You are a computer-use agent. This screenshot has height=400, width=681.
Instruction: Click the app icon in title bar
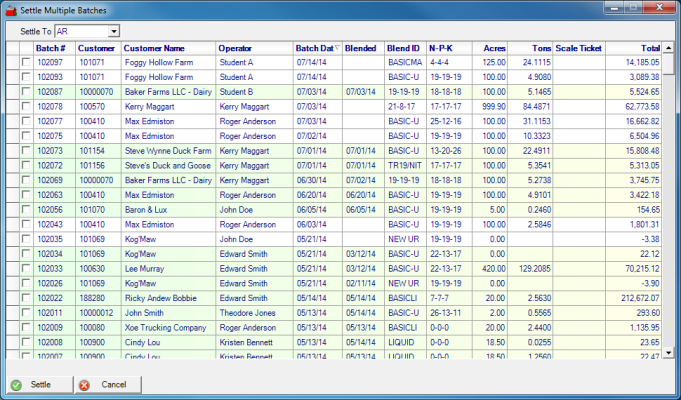[x=11, y=8]
